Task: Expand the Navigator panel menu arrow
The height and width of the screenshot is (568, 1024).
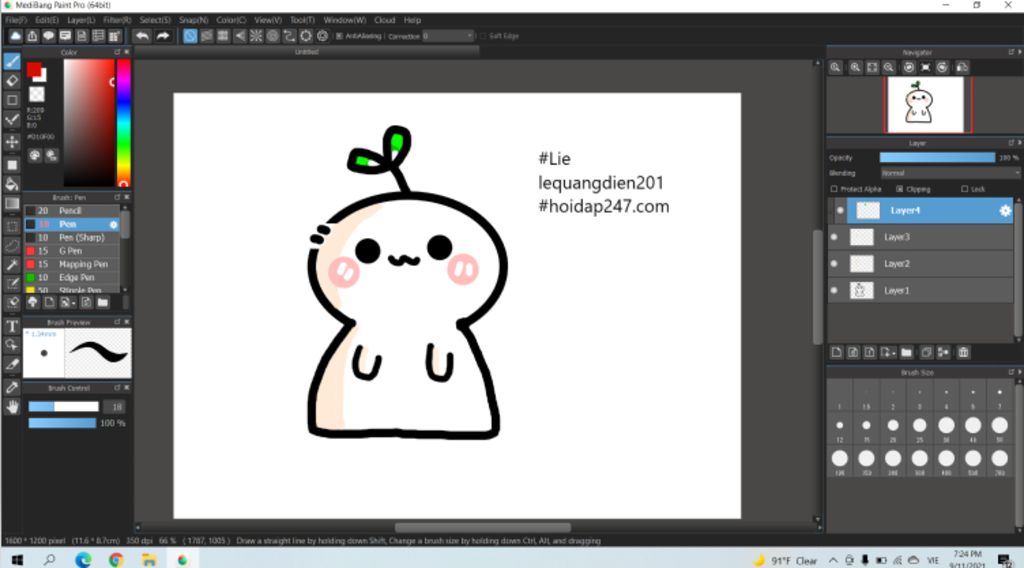Action: pos(1019,52)
